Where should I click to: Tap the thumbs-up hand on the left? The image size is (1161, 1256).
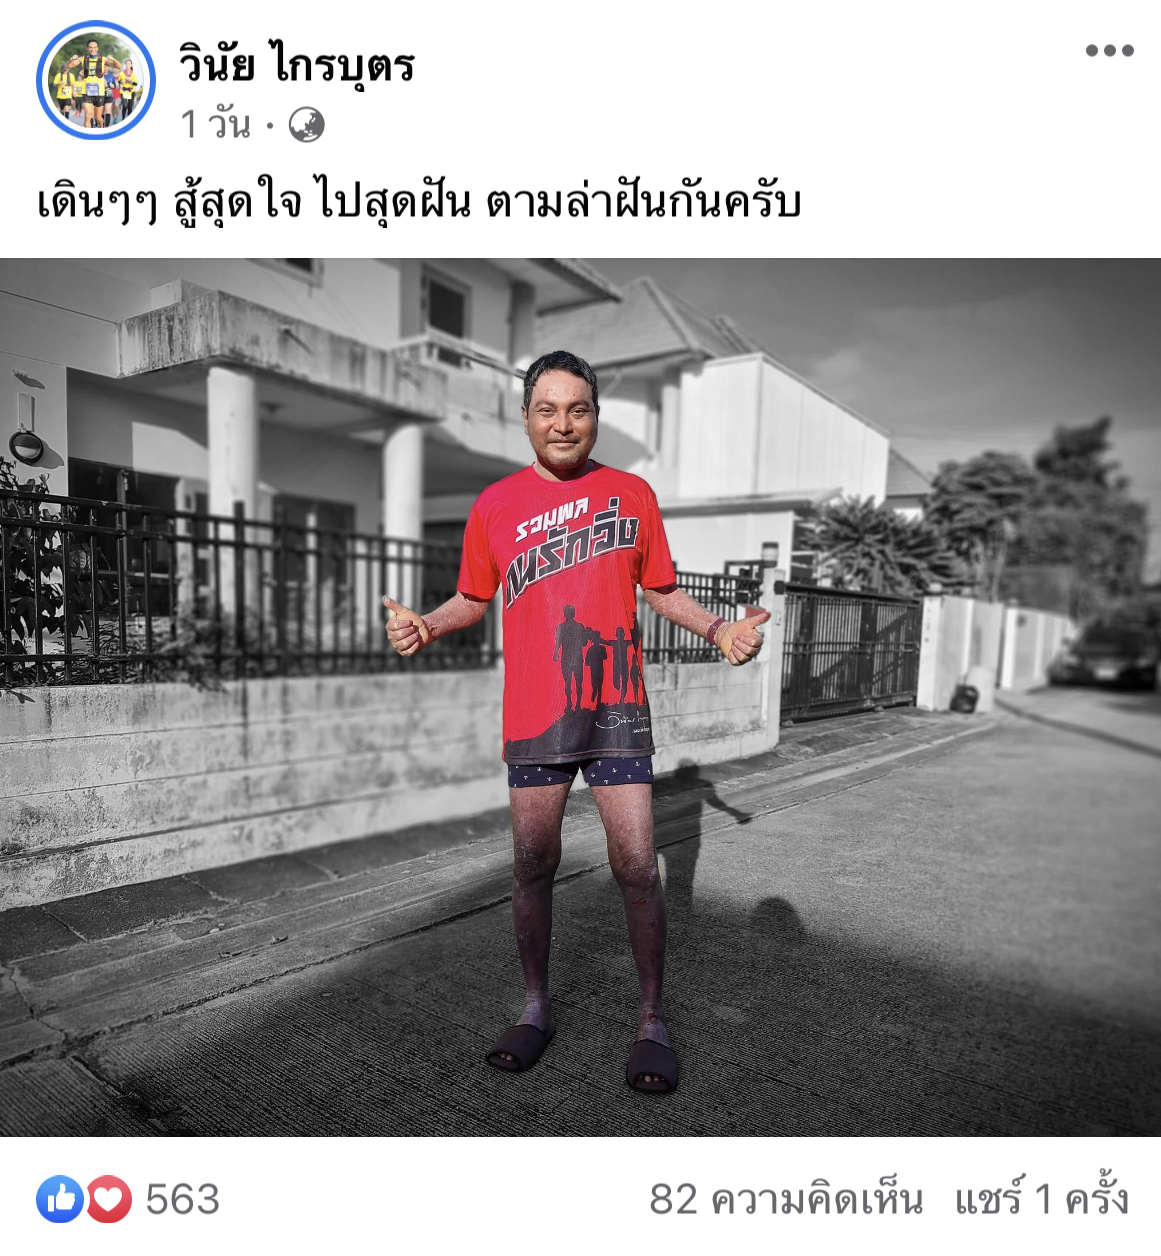coord(406,625)
